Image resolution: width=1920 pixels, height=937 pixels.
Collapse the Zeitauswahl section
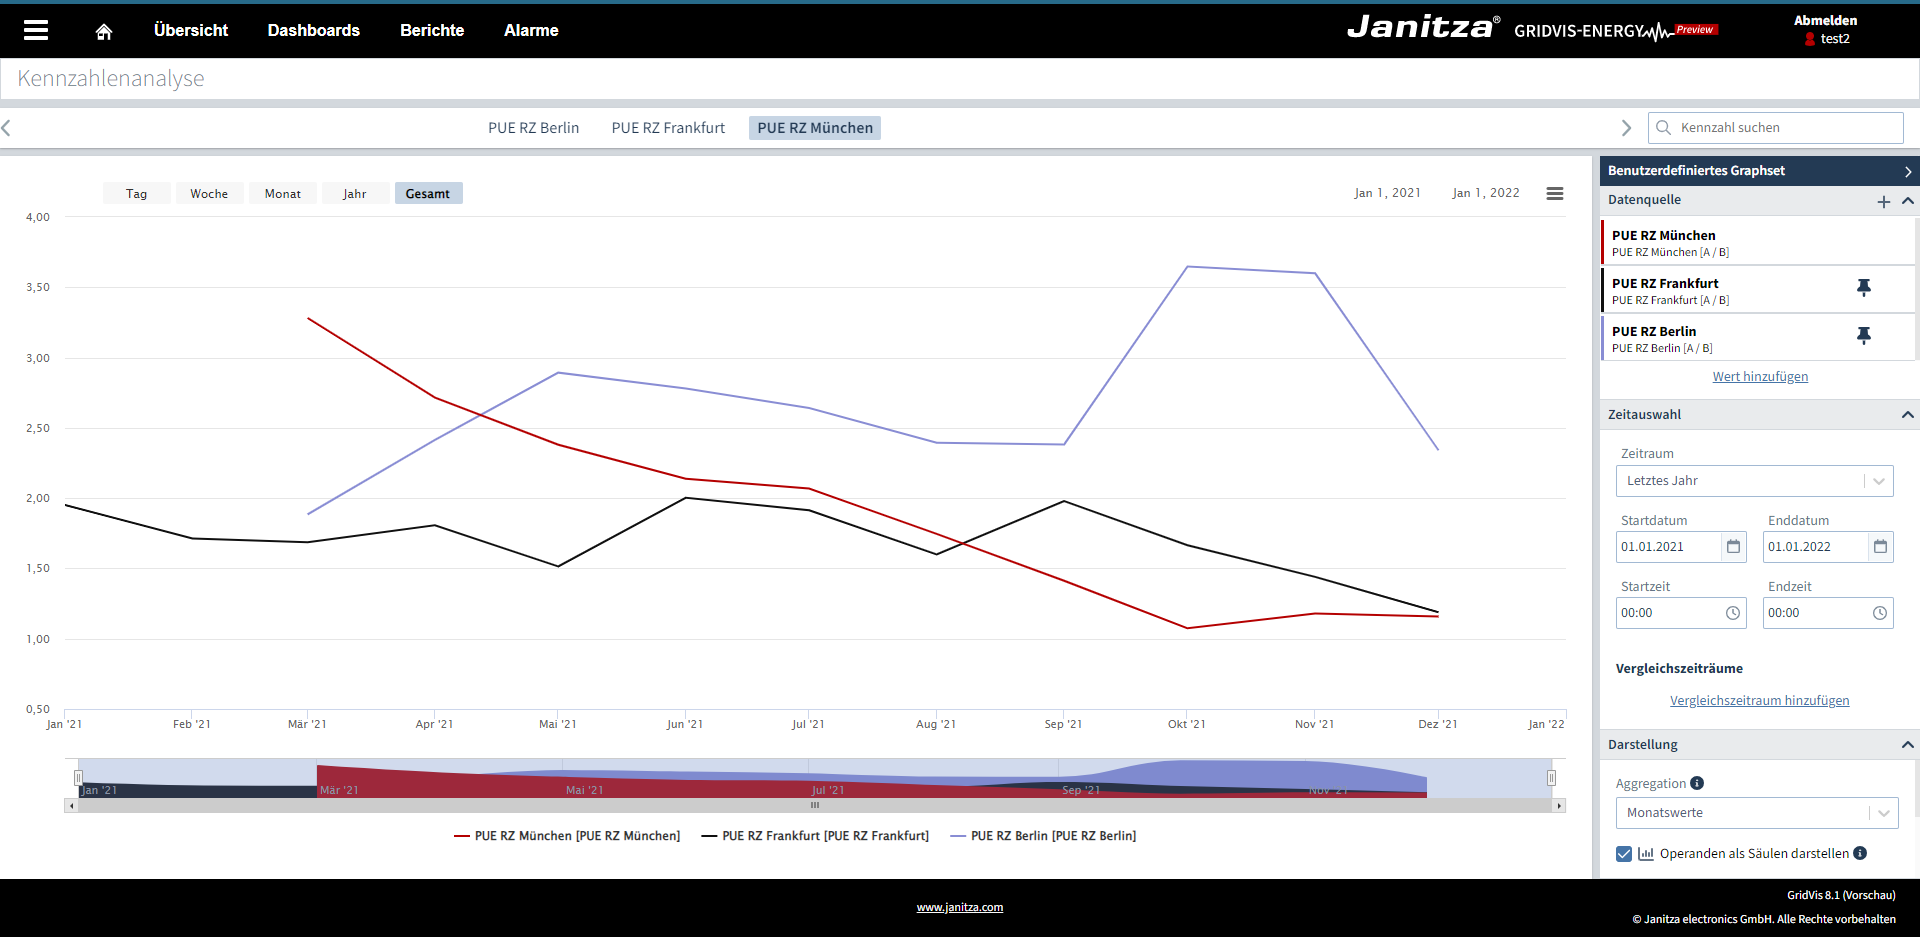1907,415
